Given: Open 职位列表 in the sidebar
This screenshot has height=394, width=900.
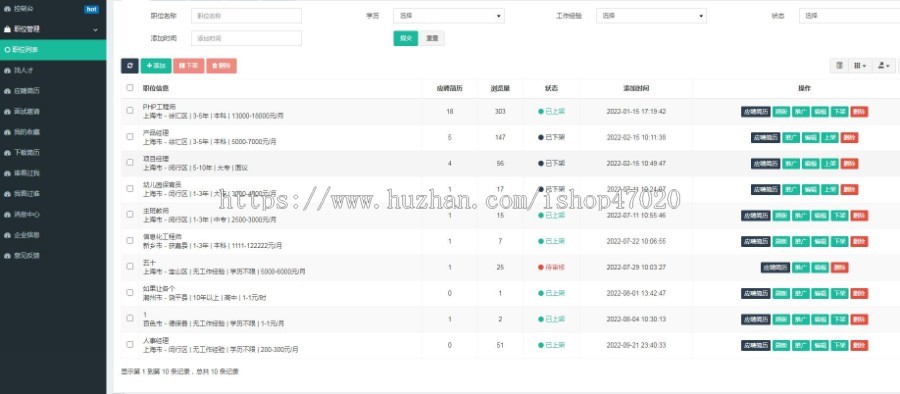Looking at the screenshot, I should point(53,50).
